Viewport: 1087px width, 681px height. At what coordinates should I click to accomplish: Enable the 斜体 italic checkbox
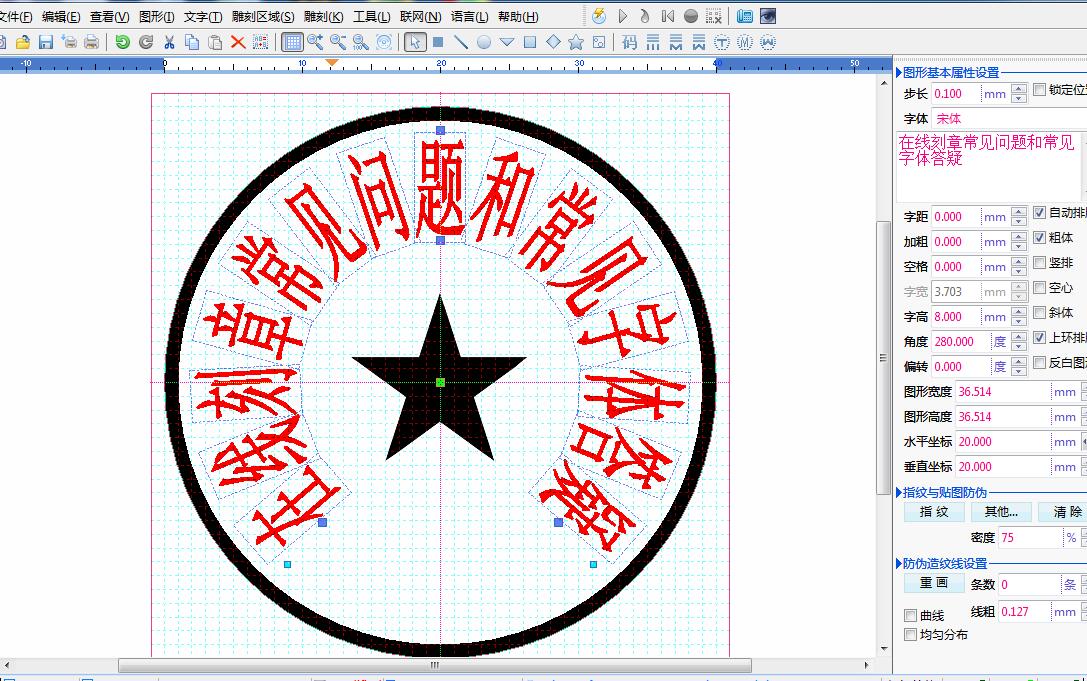click(1039, 313)
